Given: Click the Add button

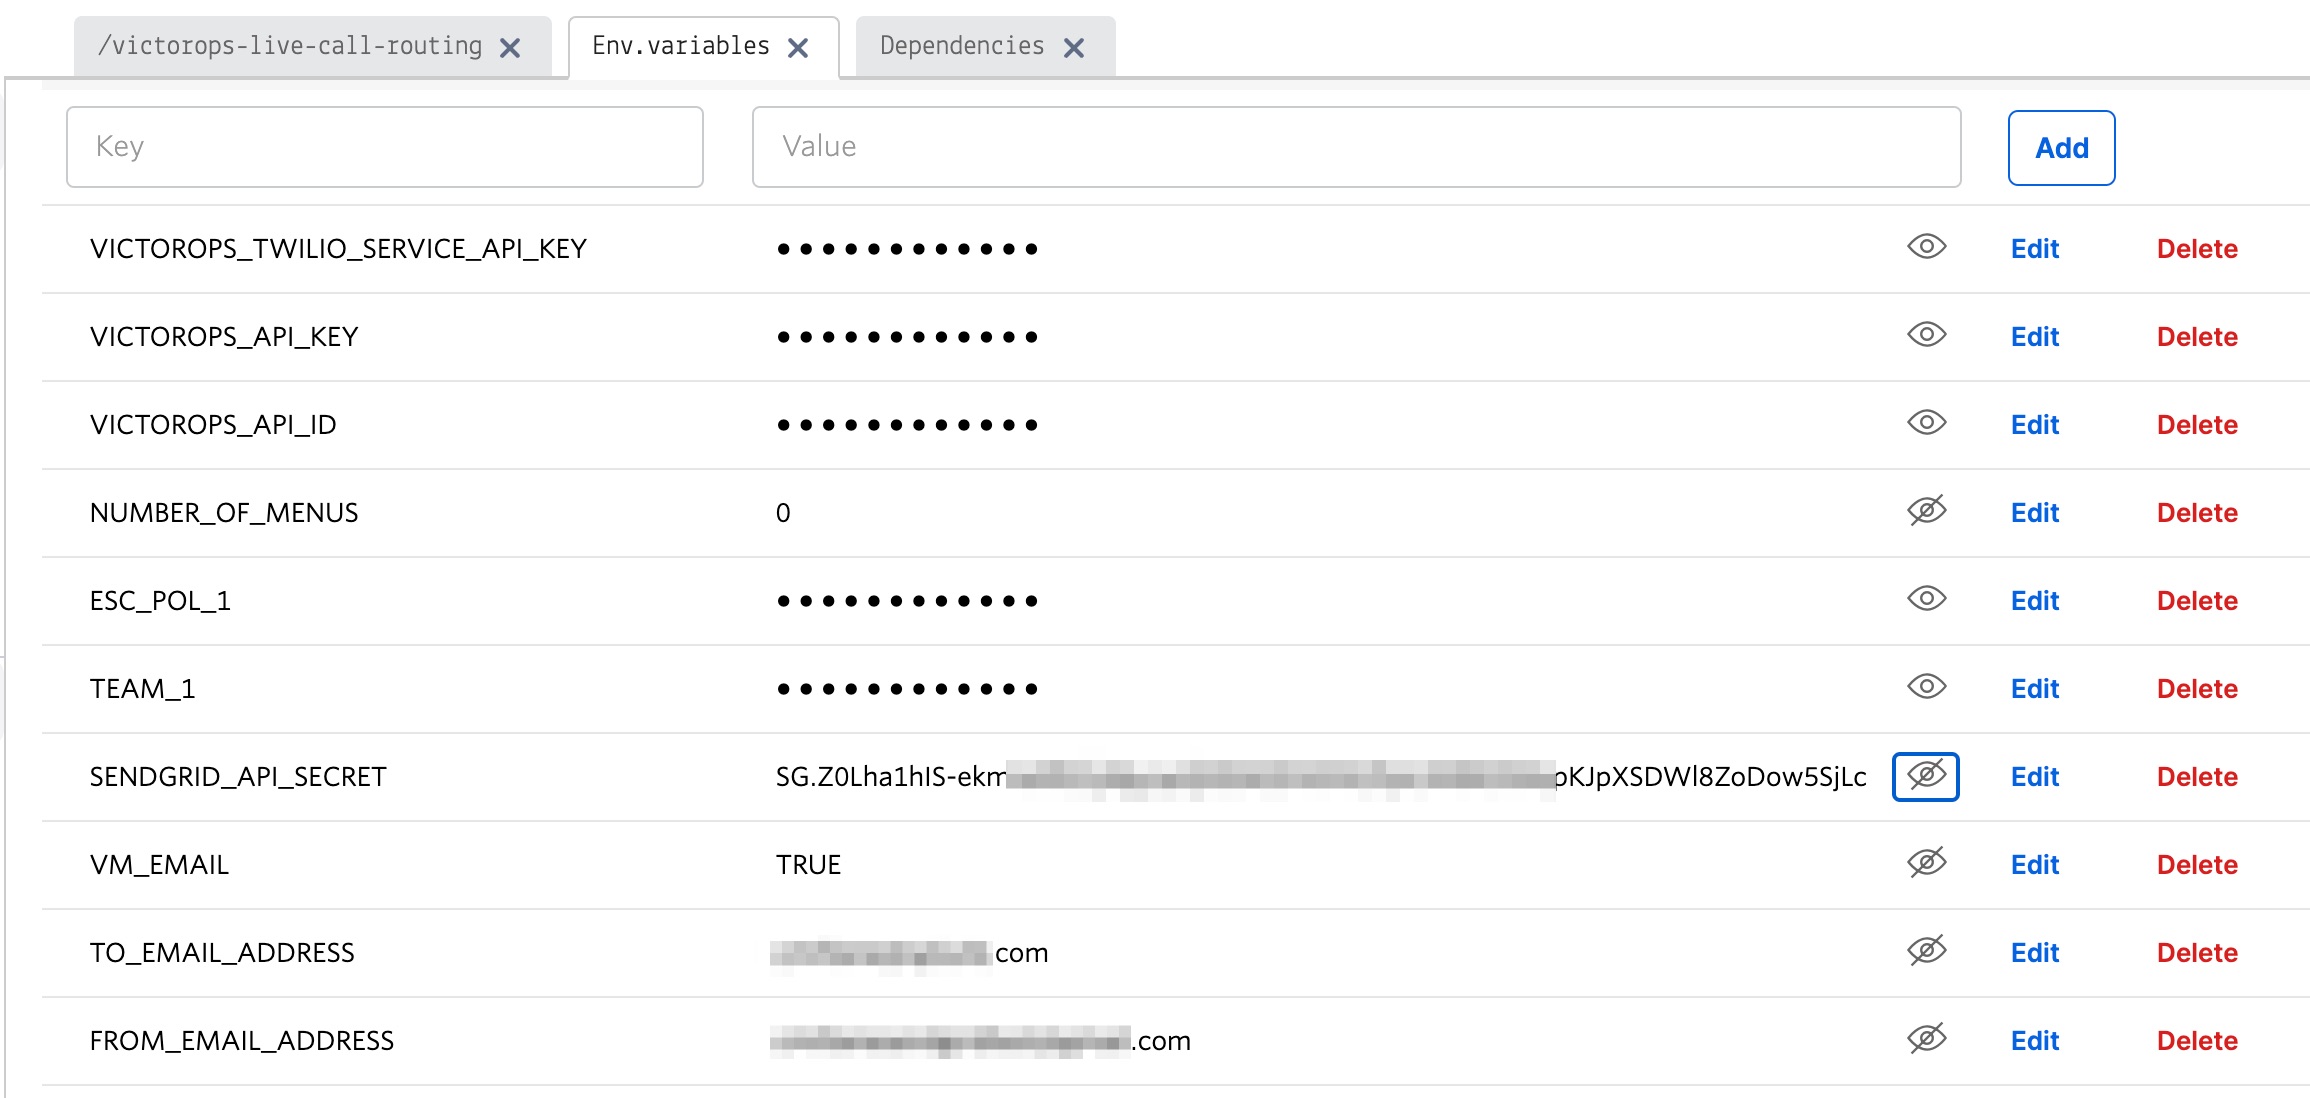Looking at the screenshot, I should point(2061,147).
